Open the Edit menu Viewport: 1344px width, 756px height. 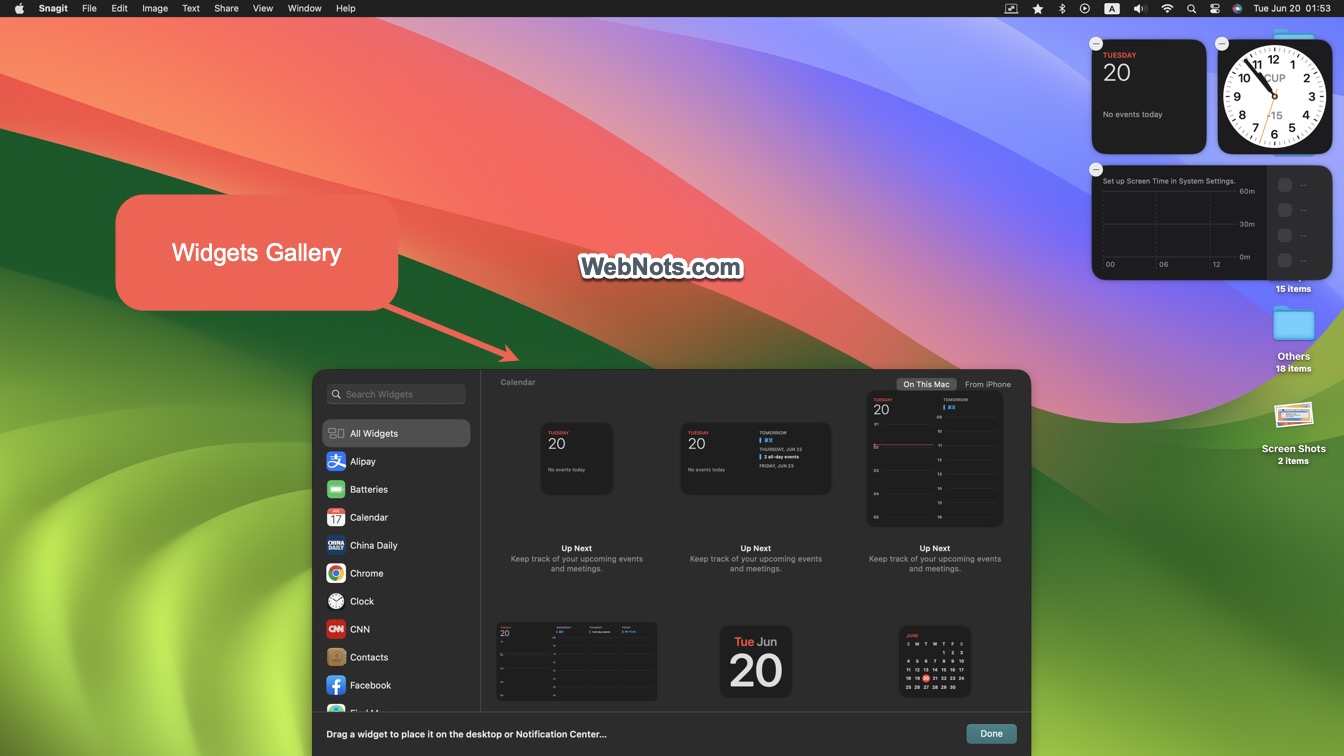click(x=119, y=8)
